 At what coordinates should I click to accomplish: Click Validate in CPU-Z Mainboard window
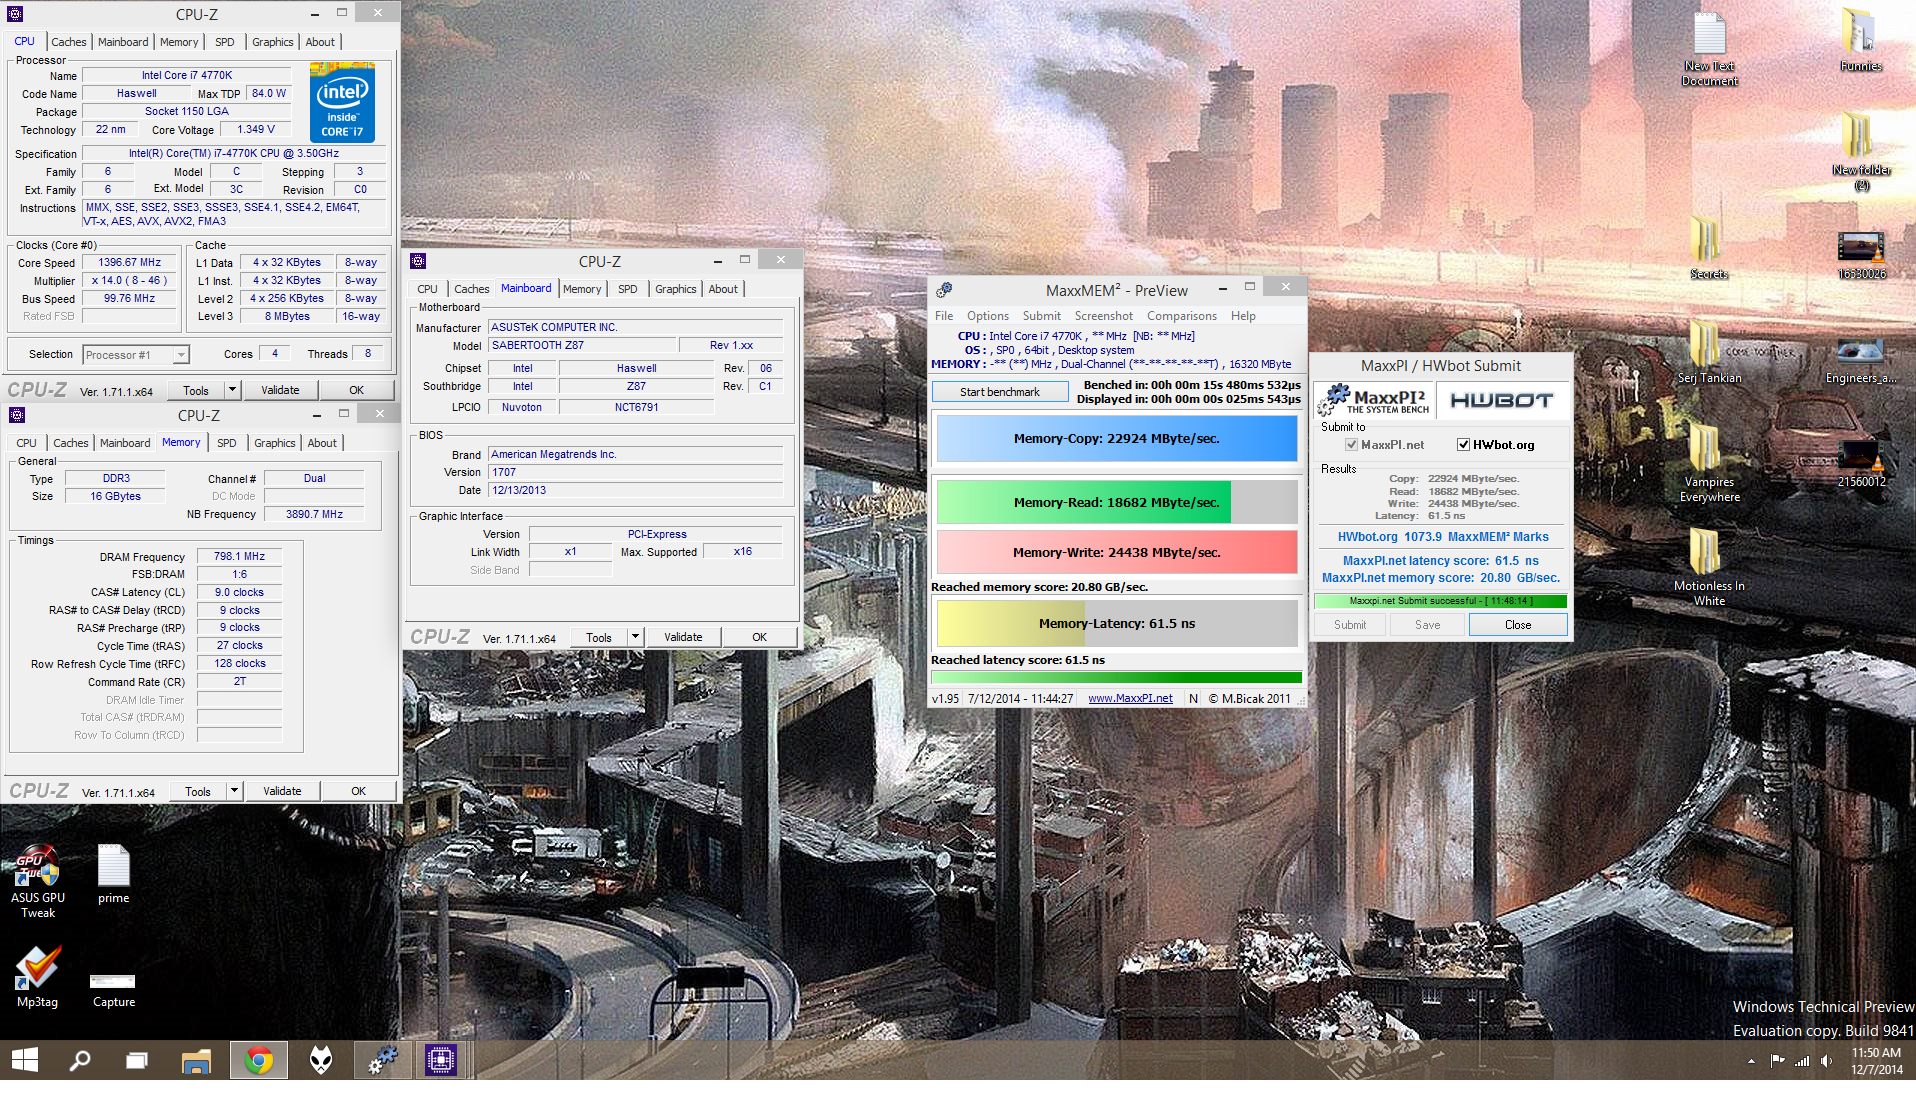pos(683,637)
